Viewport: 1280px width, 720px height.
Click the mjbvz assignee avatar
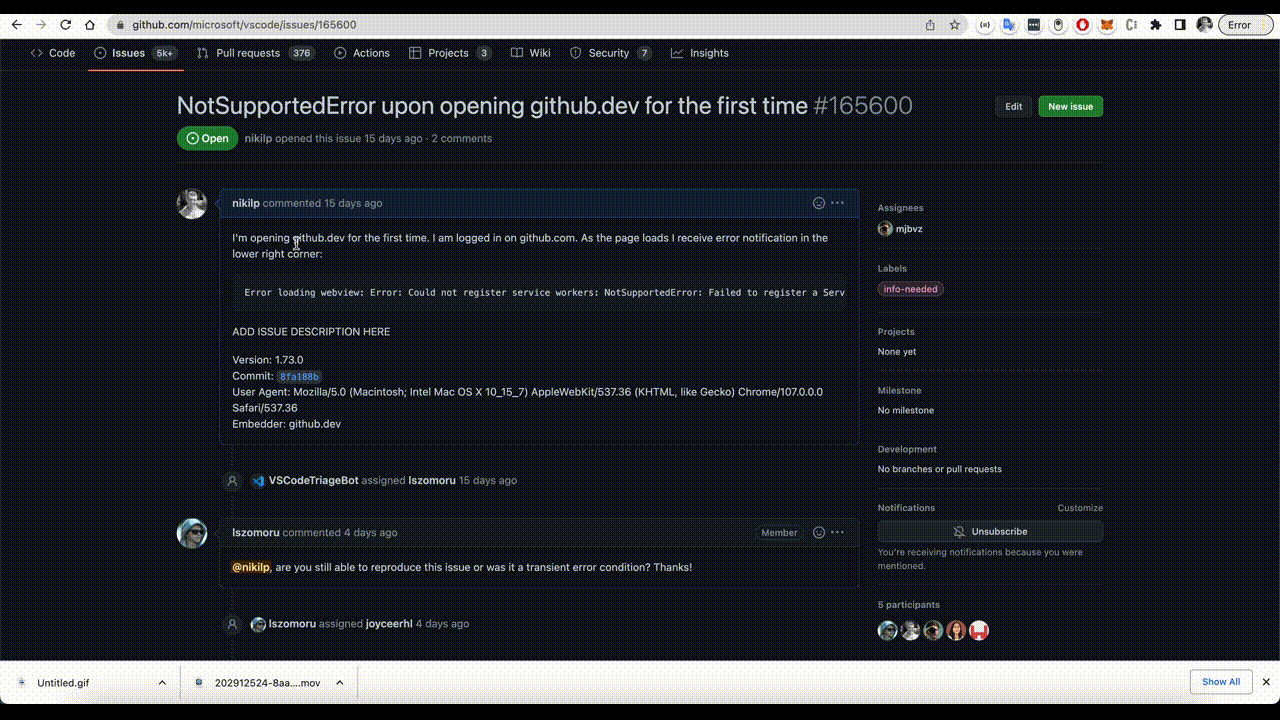tap(885, 228)
